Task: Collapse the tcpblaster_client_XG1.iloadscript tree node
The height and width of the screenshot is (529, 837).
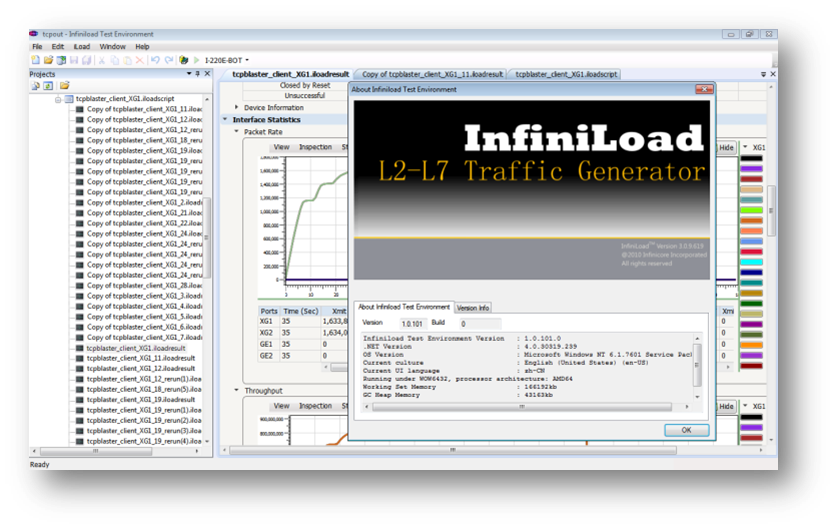Action: (58, 99)
